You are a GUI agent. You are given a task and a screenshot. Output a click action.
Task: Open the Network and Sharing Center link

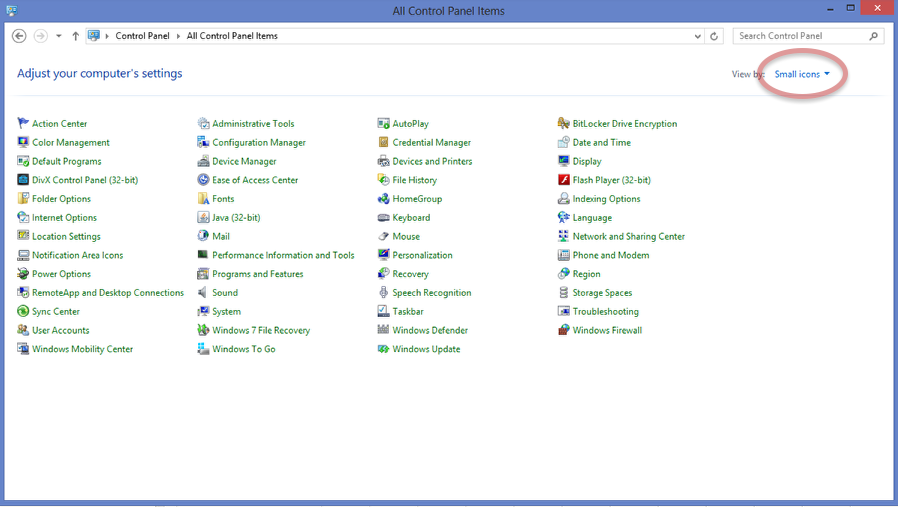pyautogui.click(x=628, y=236)
